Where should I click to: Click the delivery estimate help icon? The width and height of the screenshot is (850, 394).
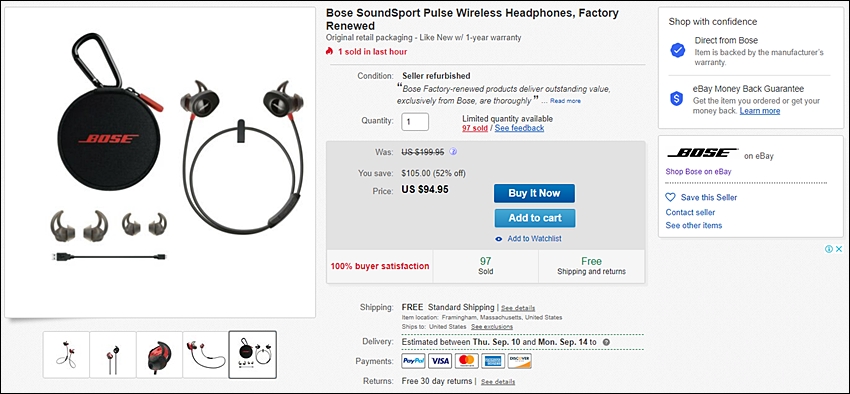(606, 343)
